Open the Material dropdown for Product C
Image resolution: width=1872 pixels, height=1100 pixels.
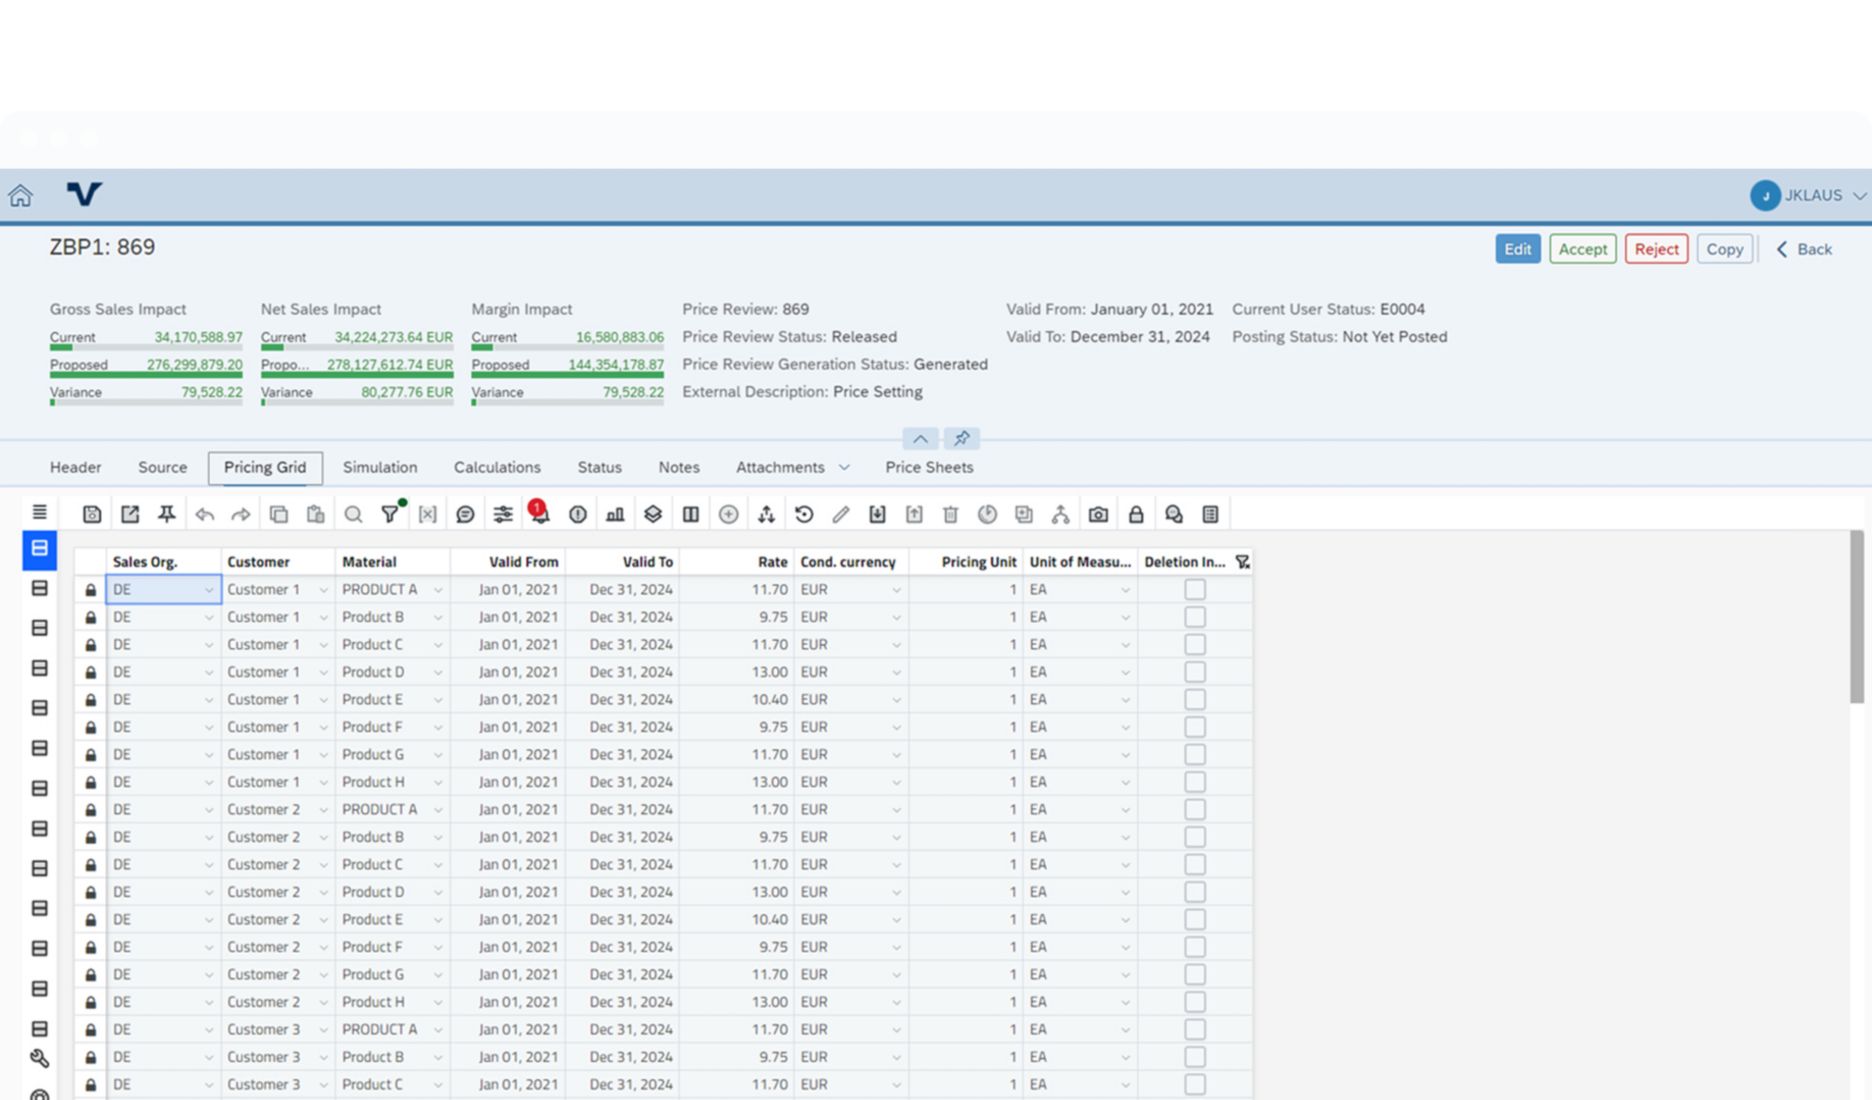pos(438,644)
